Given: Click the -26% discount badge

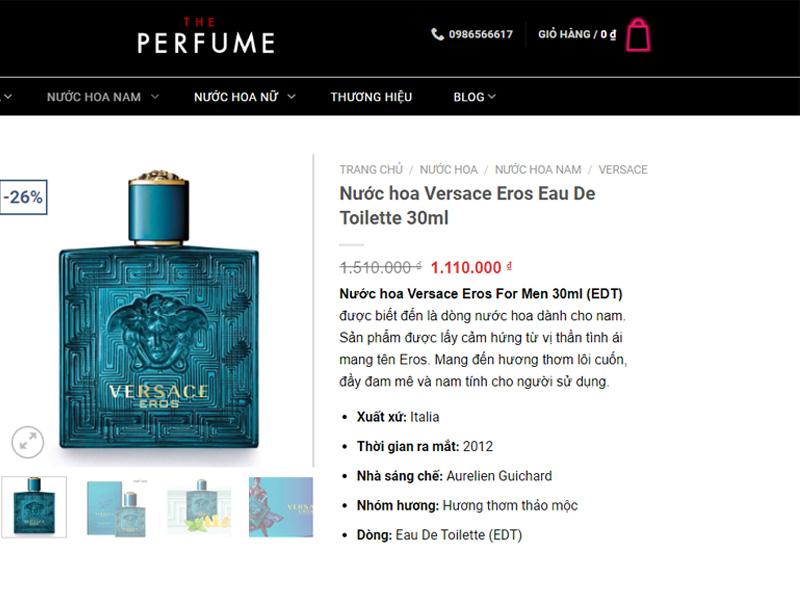Looking at the screenshot, I should [x=23, y=197].
